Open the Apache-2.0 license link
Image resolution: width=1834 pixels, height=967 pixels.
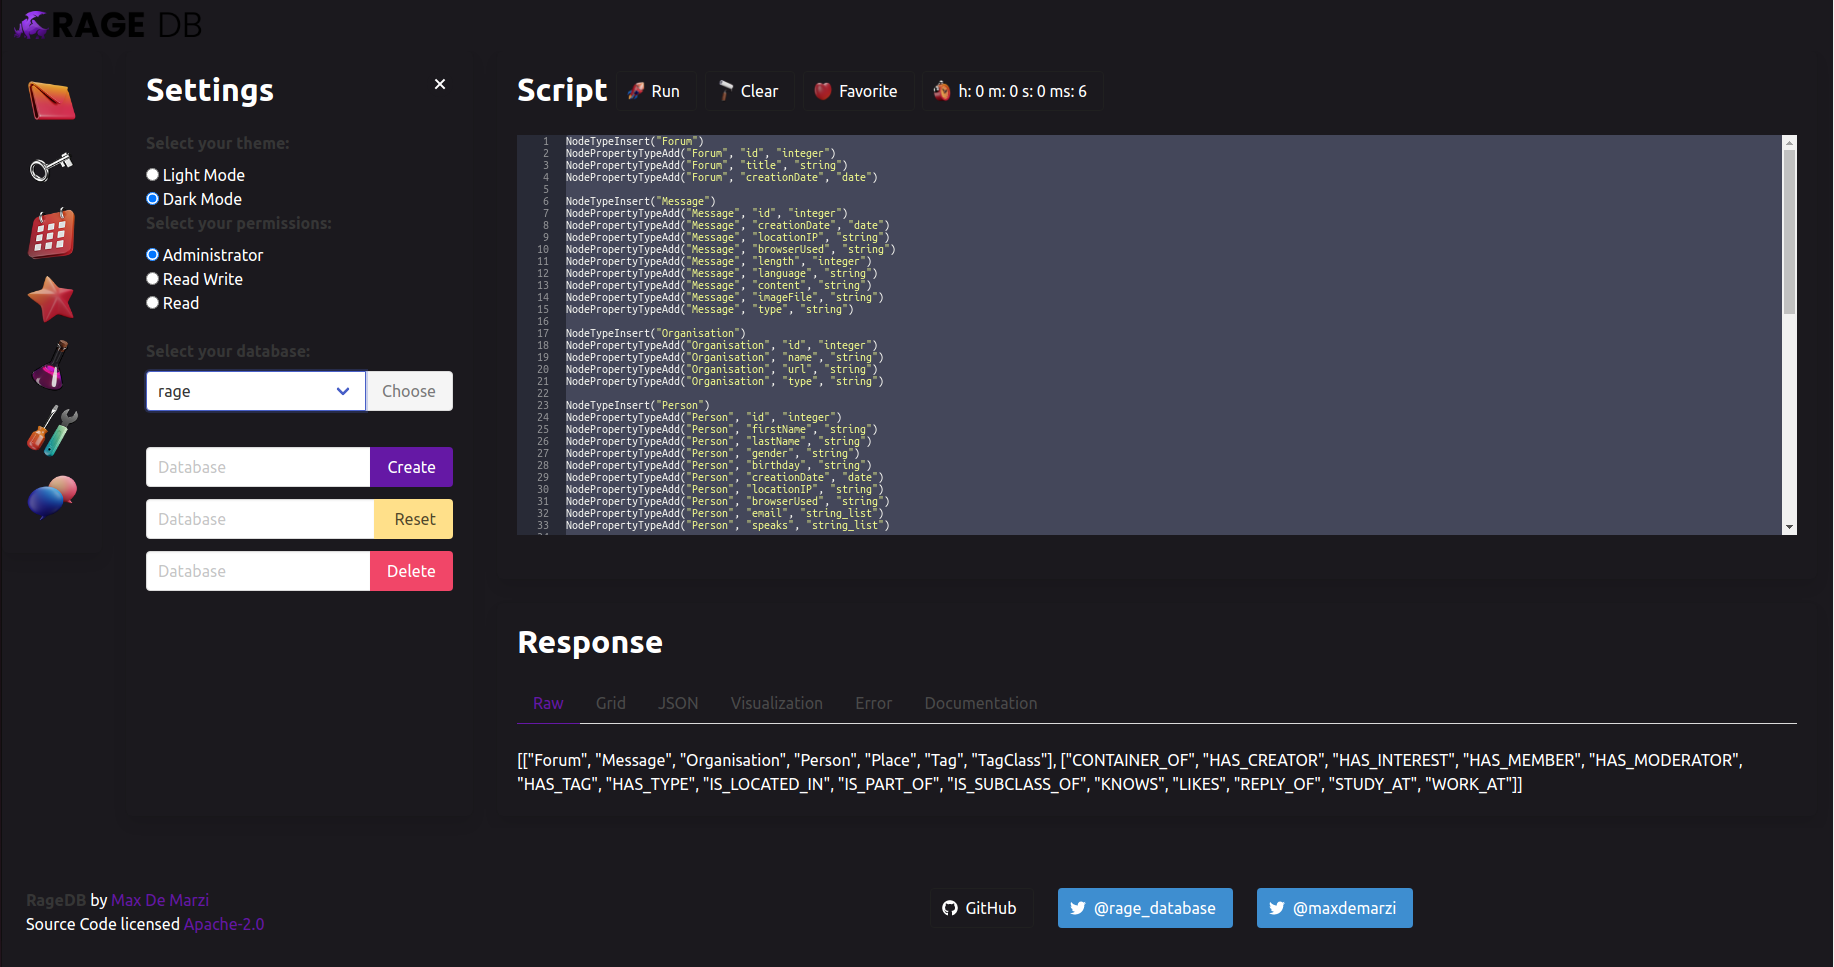click(x=224, y=924)
